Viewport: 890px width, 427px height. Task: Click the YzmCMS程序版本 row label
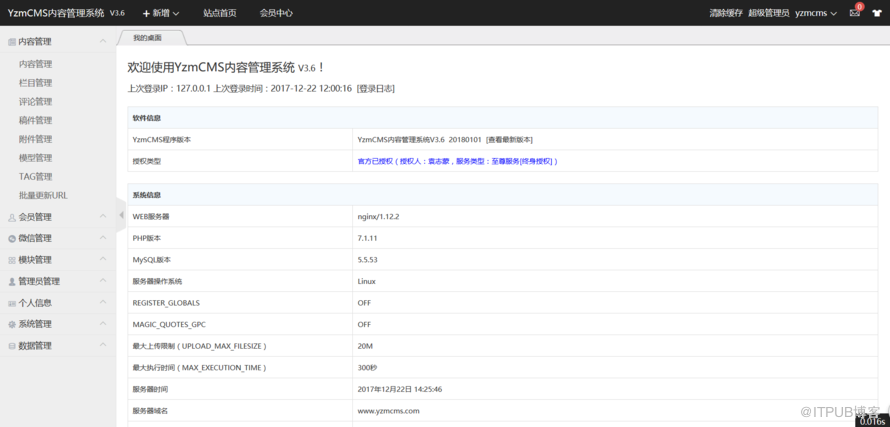[162, 140]
